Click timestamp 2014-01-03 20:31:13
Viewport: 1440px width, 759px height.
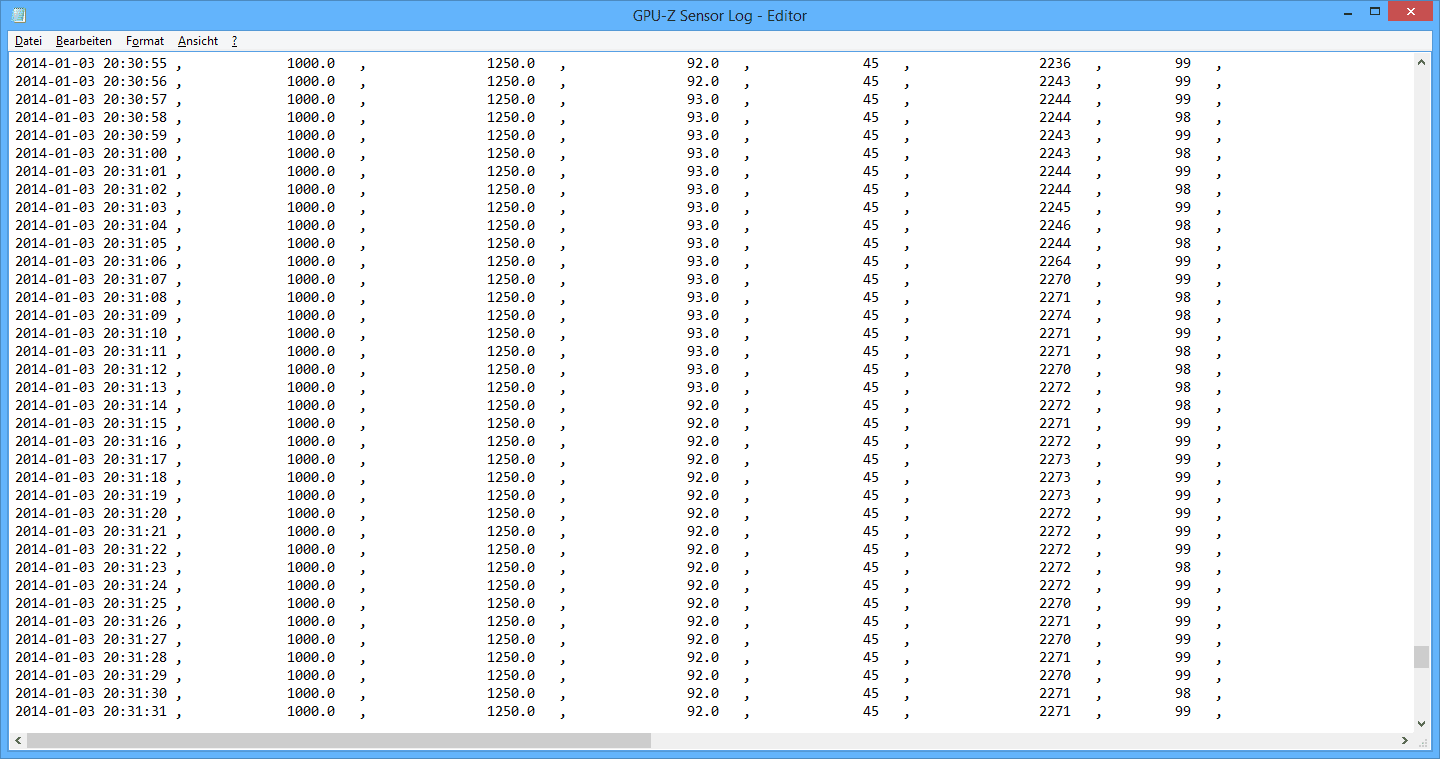coord(91,387)
